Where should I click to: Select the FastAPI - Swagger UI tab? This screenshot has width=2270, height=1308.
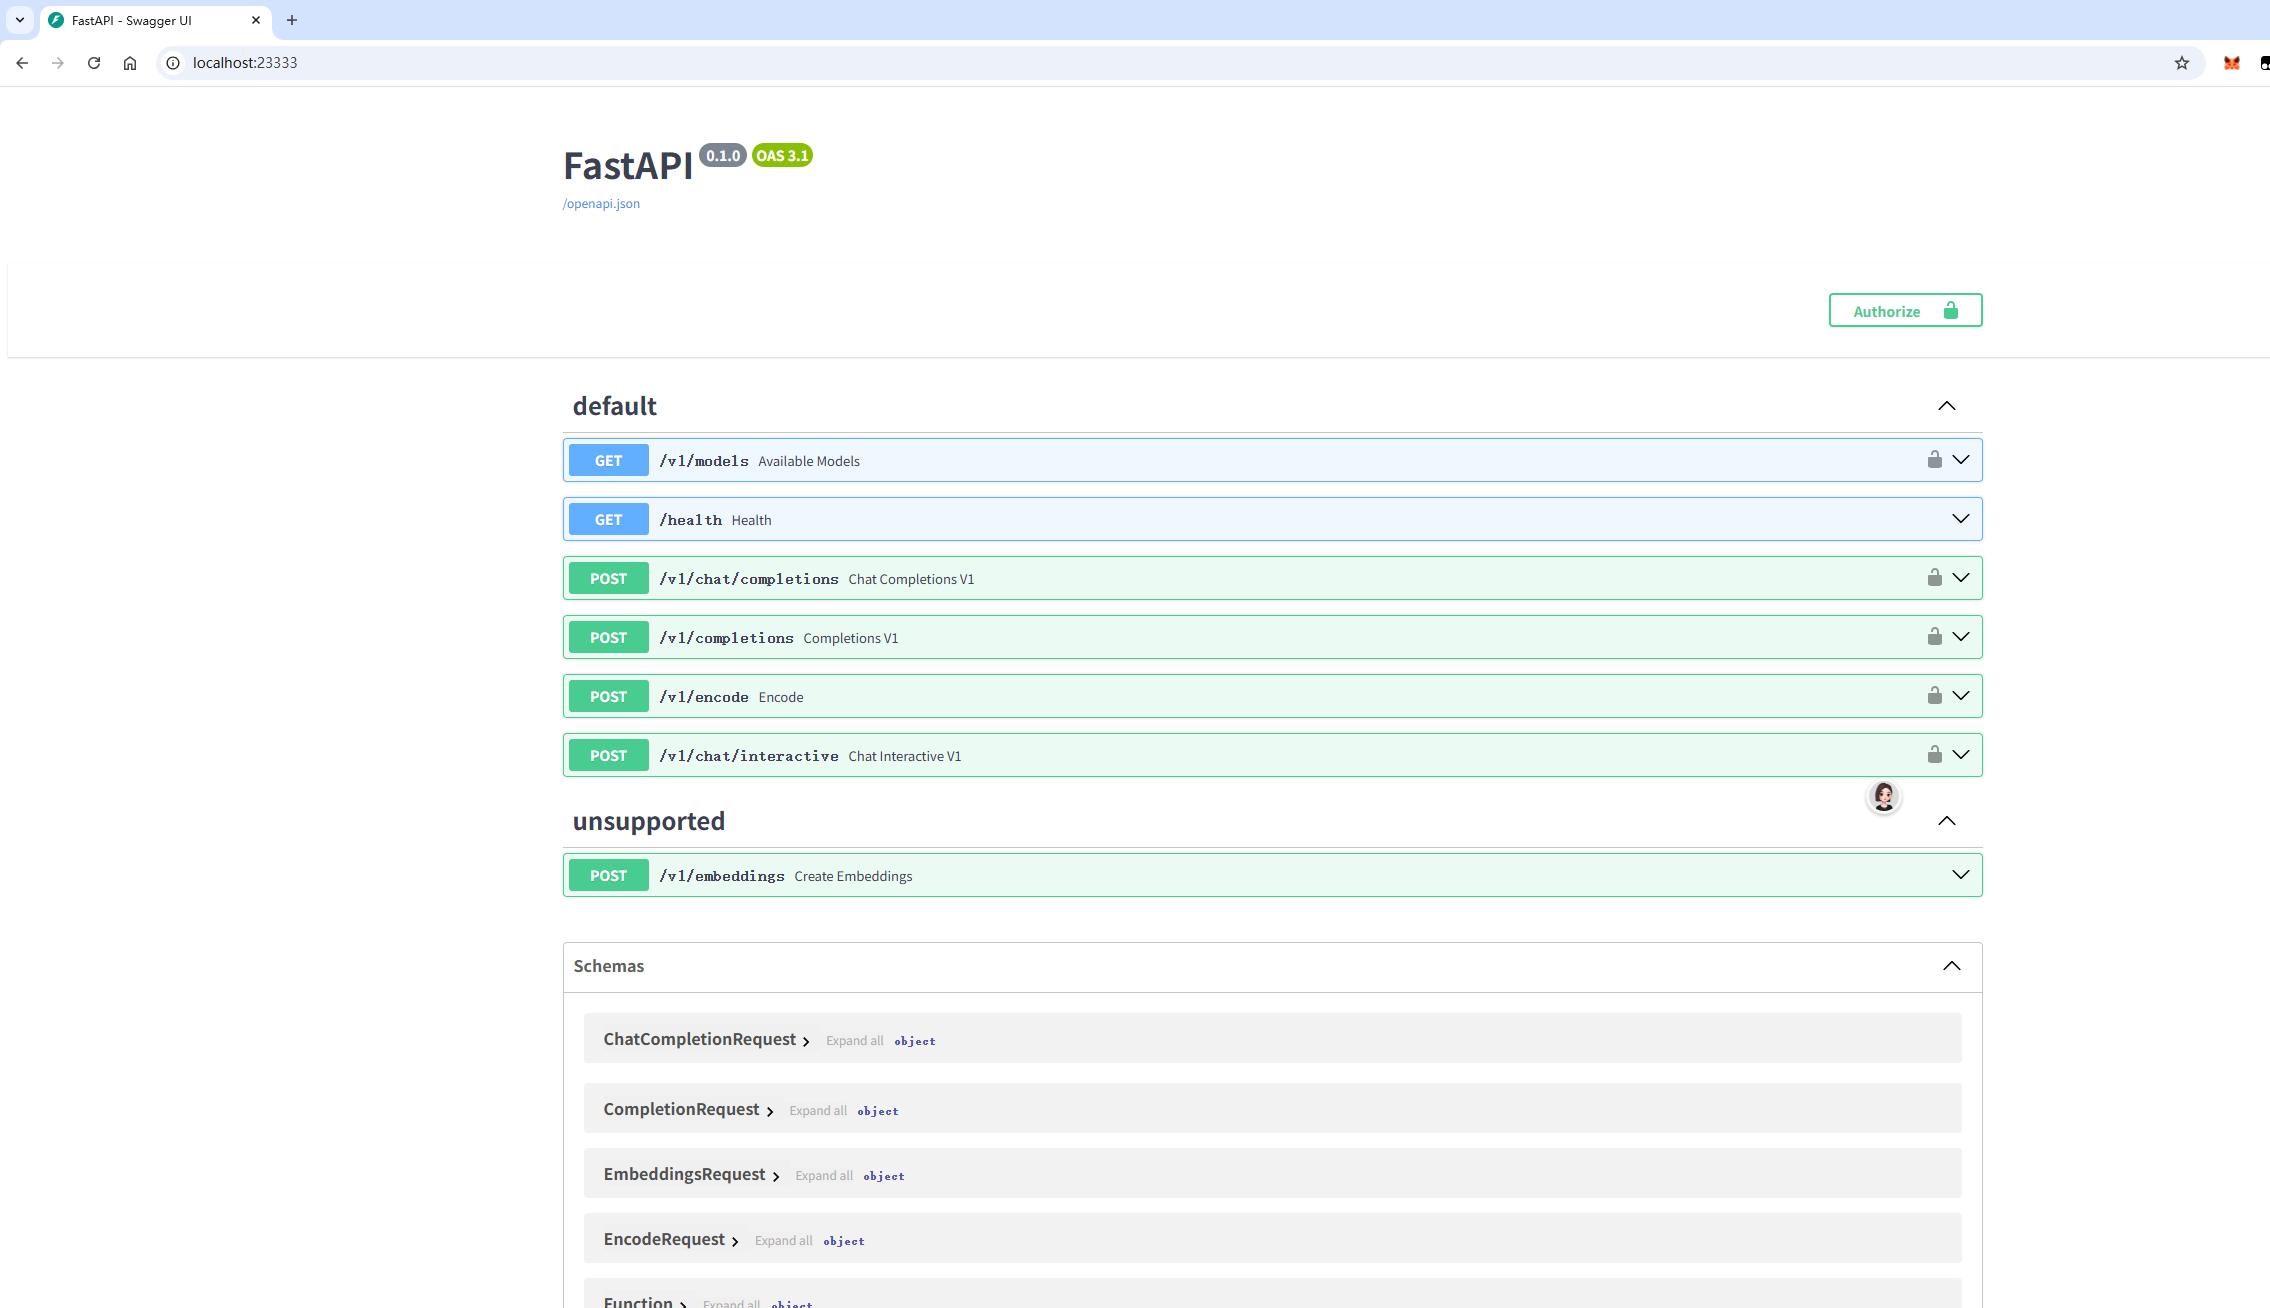click(156, 20)
